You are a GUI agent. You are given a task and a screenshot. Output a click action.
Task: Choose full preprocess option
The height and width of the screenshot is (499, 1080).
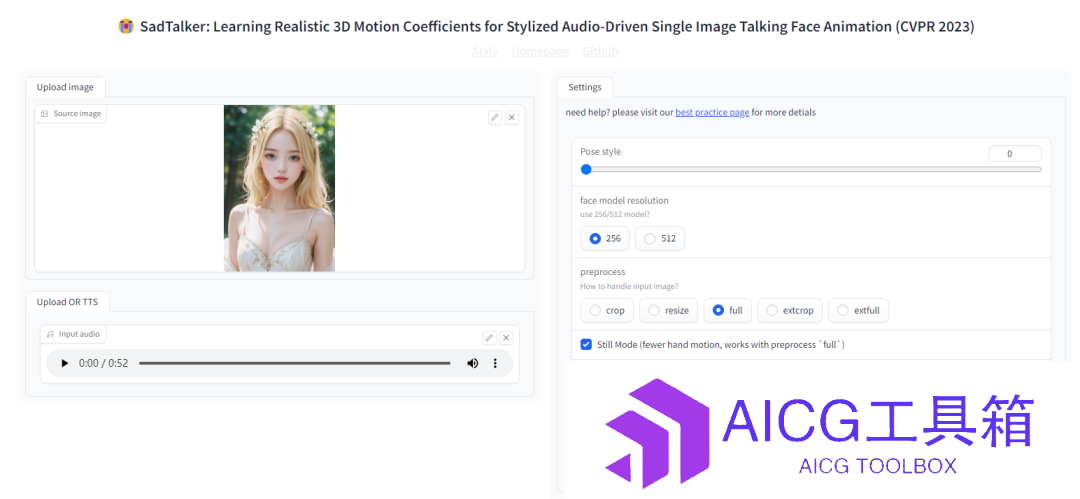tap(727, 310)
